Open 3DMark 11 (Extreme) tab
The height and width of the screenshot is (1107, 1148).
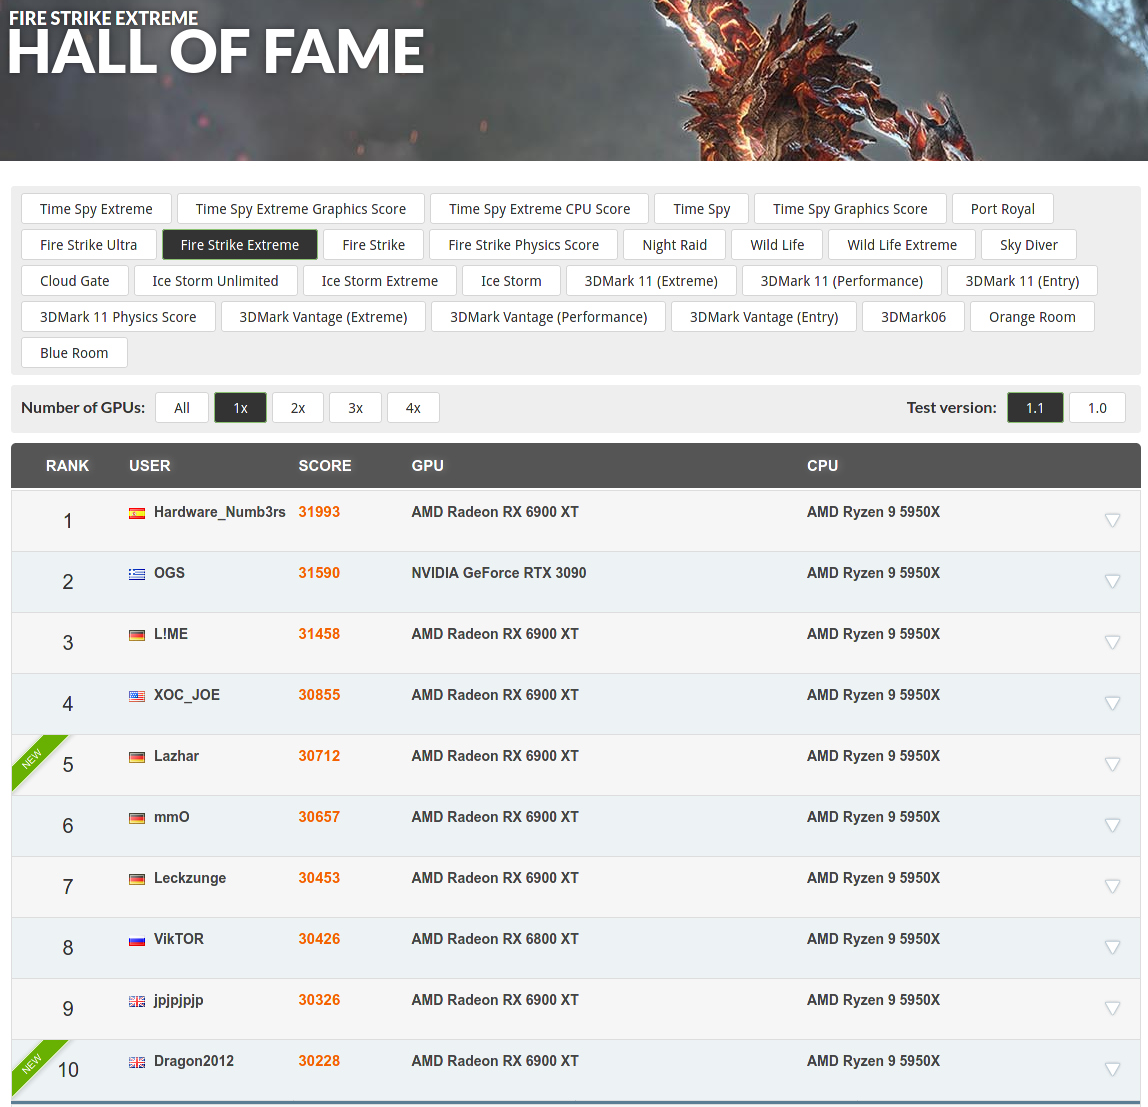point(651,280)
